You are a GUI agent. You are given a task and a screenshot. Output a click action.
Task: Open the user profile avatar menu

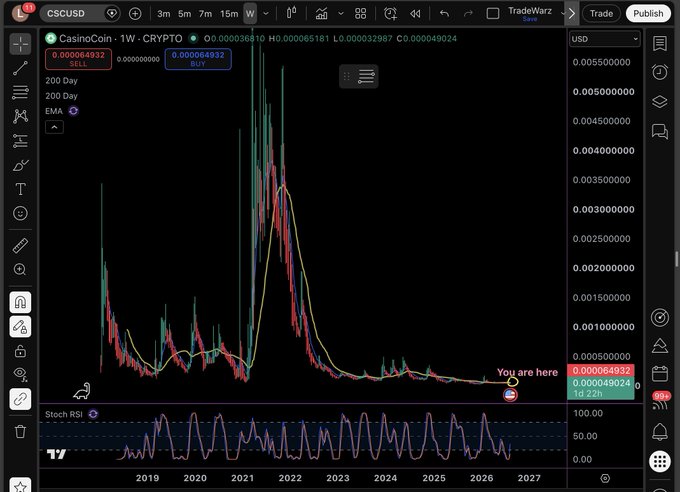click(20, 13)
